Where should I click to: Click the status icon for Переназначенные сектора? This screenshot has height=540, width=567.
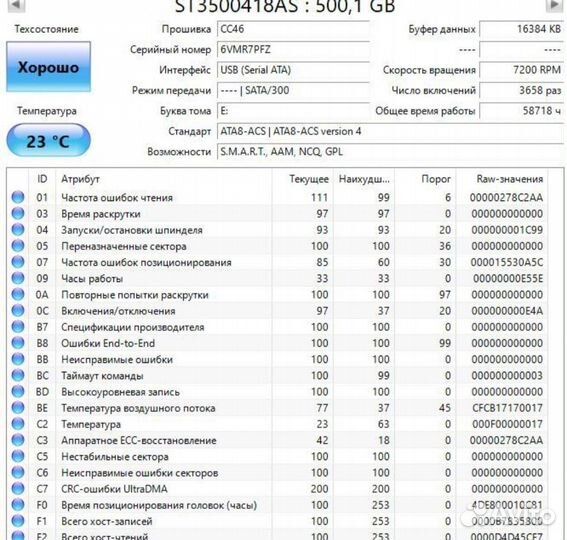tap(18, 246)
